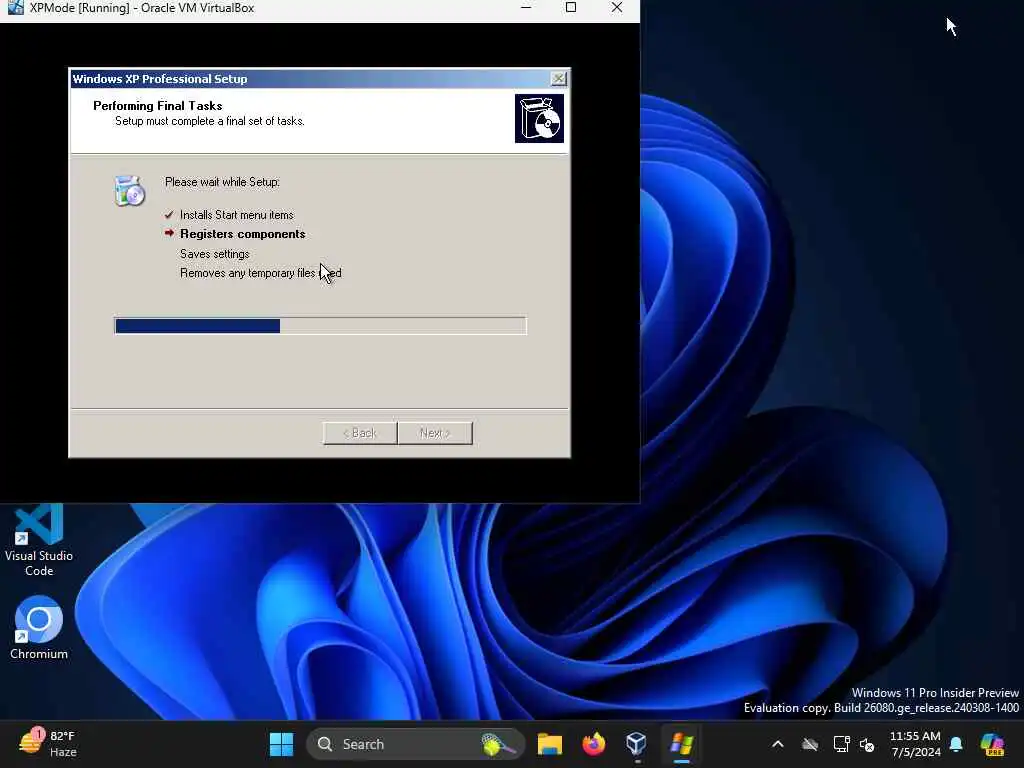The width and height of the screenshot is (1024, 768).
Task: Close the XPMode VirtualBox window
Action: tap(616, 7)
